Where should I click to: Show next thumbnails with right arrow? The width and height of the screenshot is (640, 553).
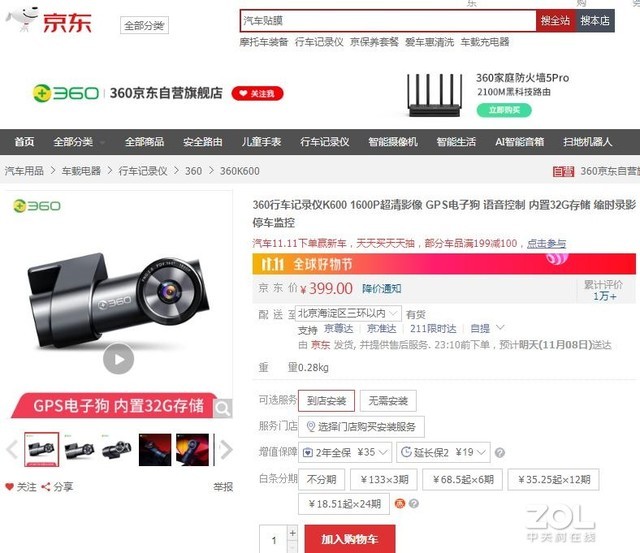pos(226,449)
